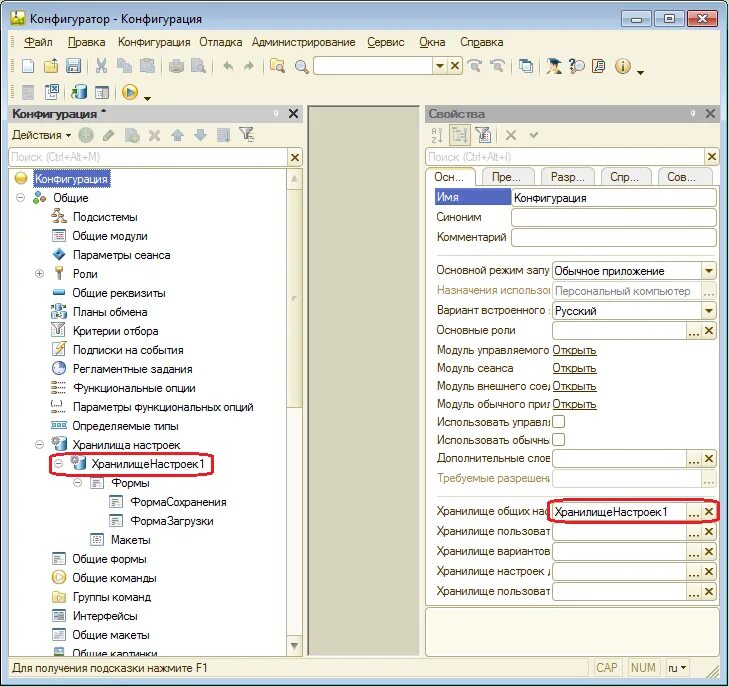Start debugging with the play icon
This screenshot has height=687, width=729.
click(130, 92)
